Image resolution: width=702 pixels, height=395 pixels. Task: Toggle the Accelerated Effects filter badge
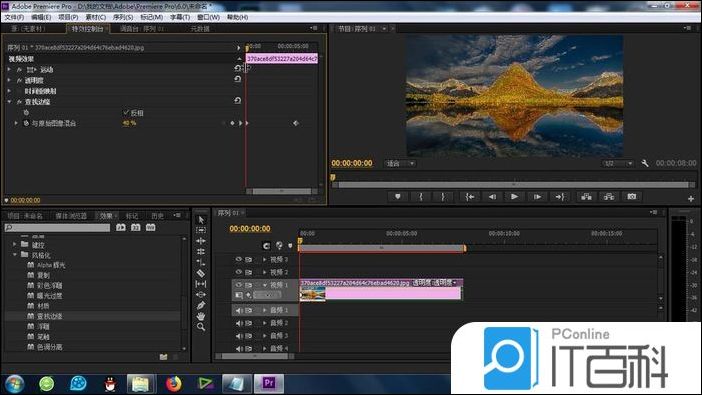pyautogui.click(x=121, y=228)
